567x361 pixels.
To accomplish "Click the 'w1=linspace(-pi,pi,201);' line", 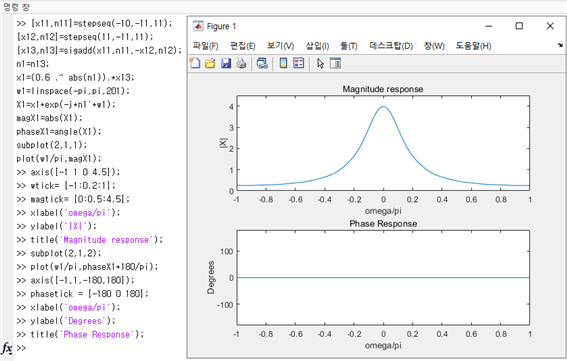I will point(73,91).
